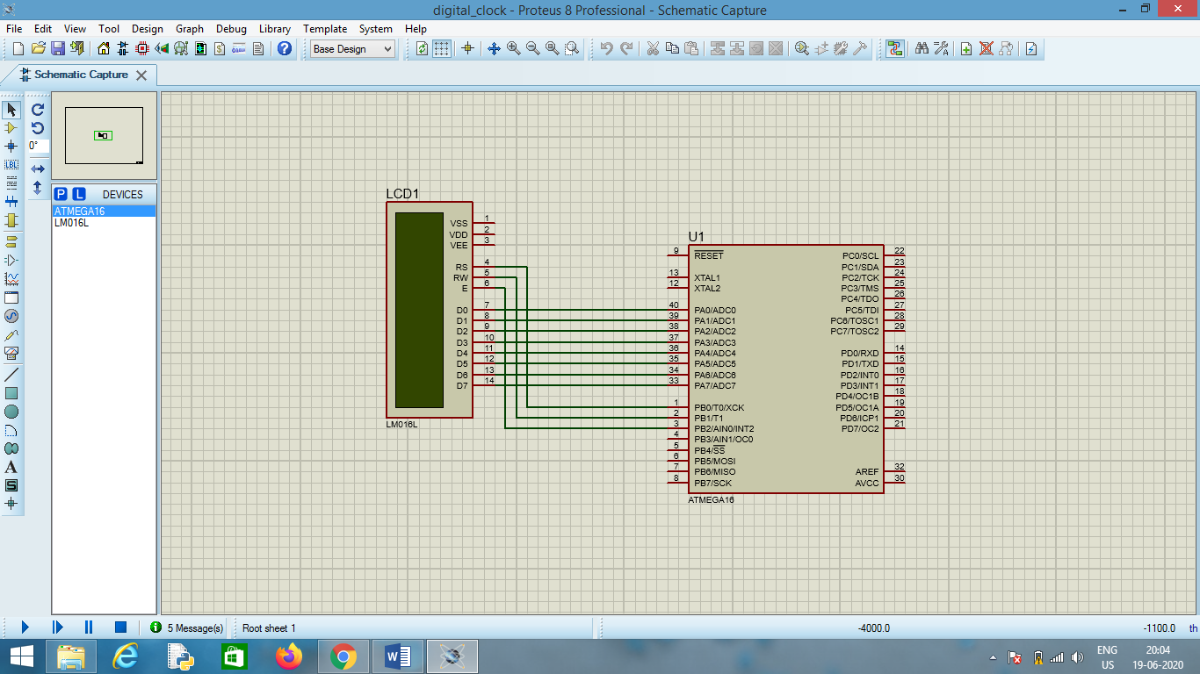Open Google Chrome from the taskbar
Image resolution: width=1200 pixels, height=674 pixels.
click(343, 657)
